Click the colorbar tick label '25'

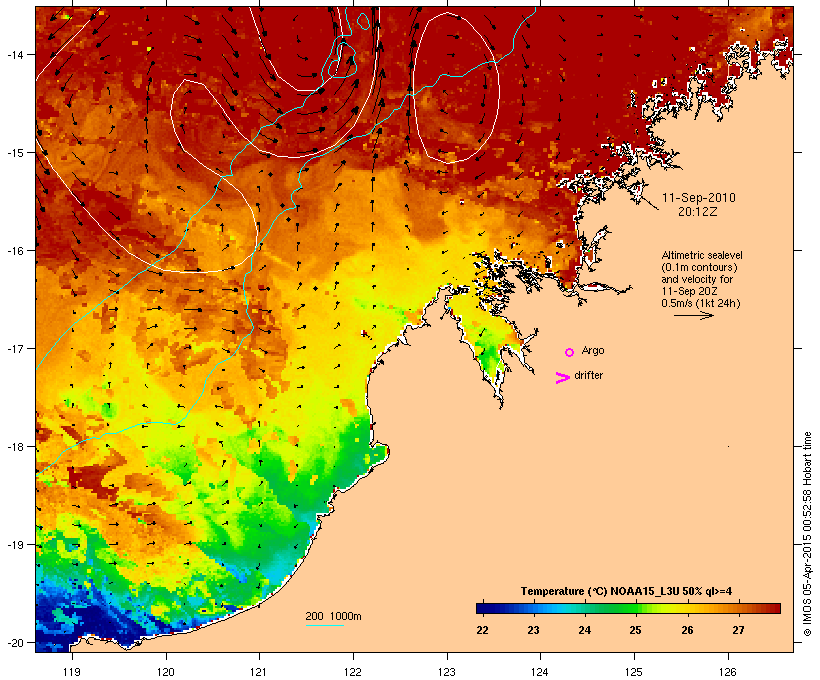coord(635,630)
